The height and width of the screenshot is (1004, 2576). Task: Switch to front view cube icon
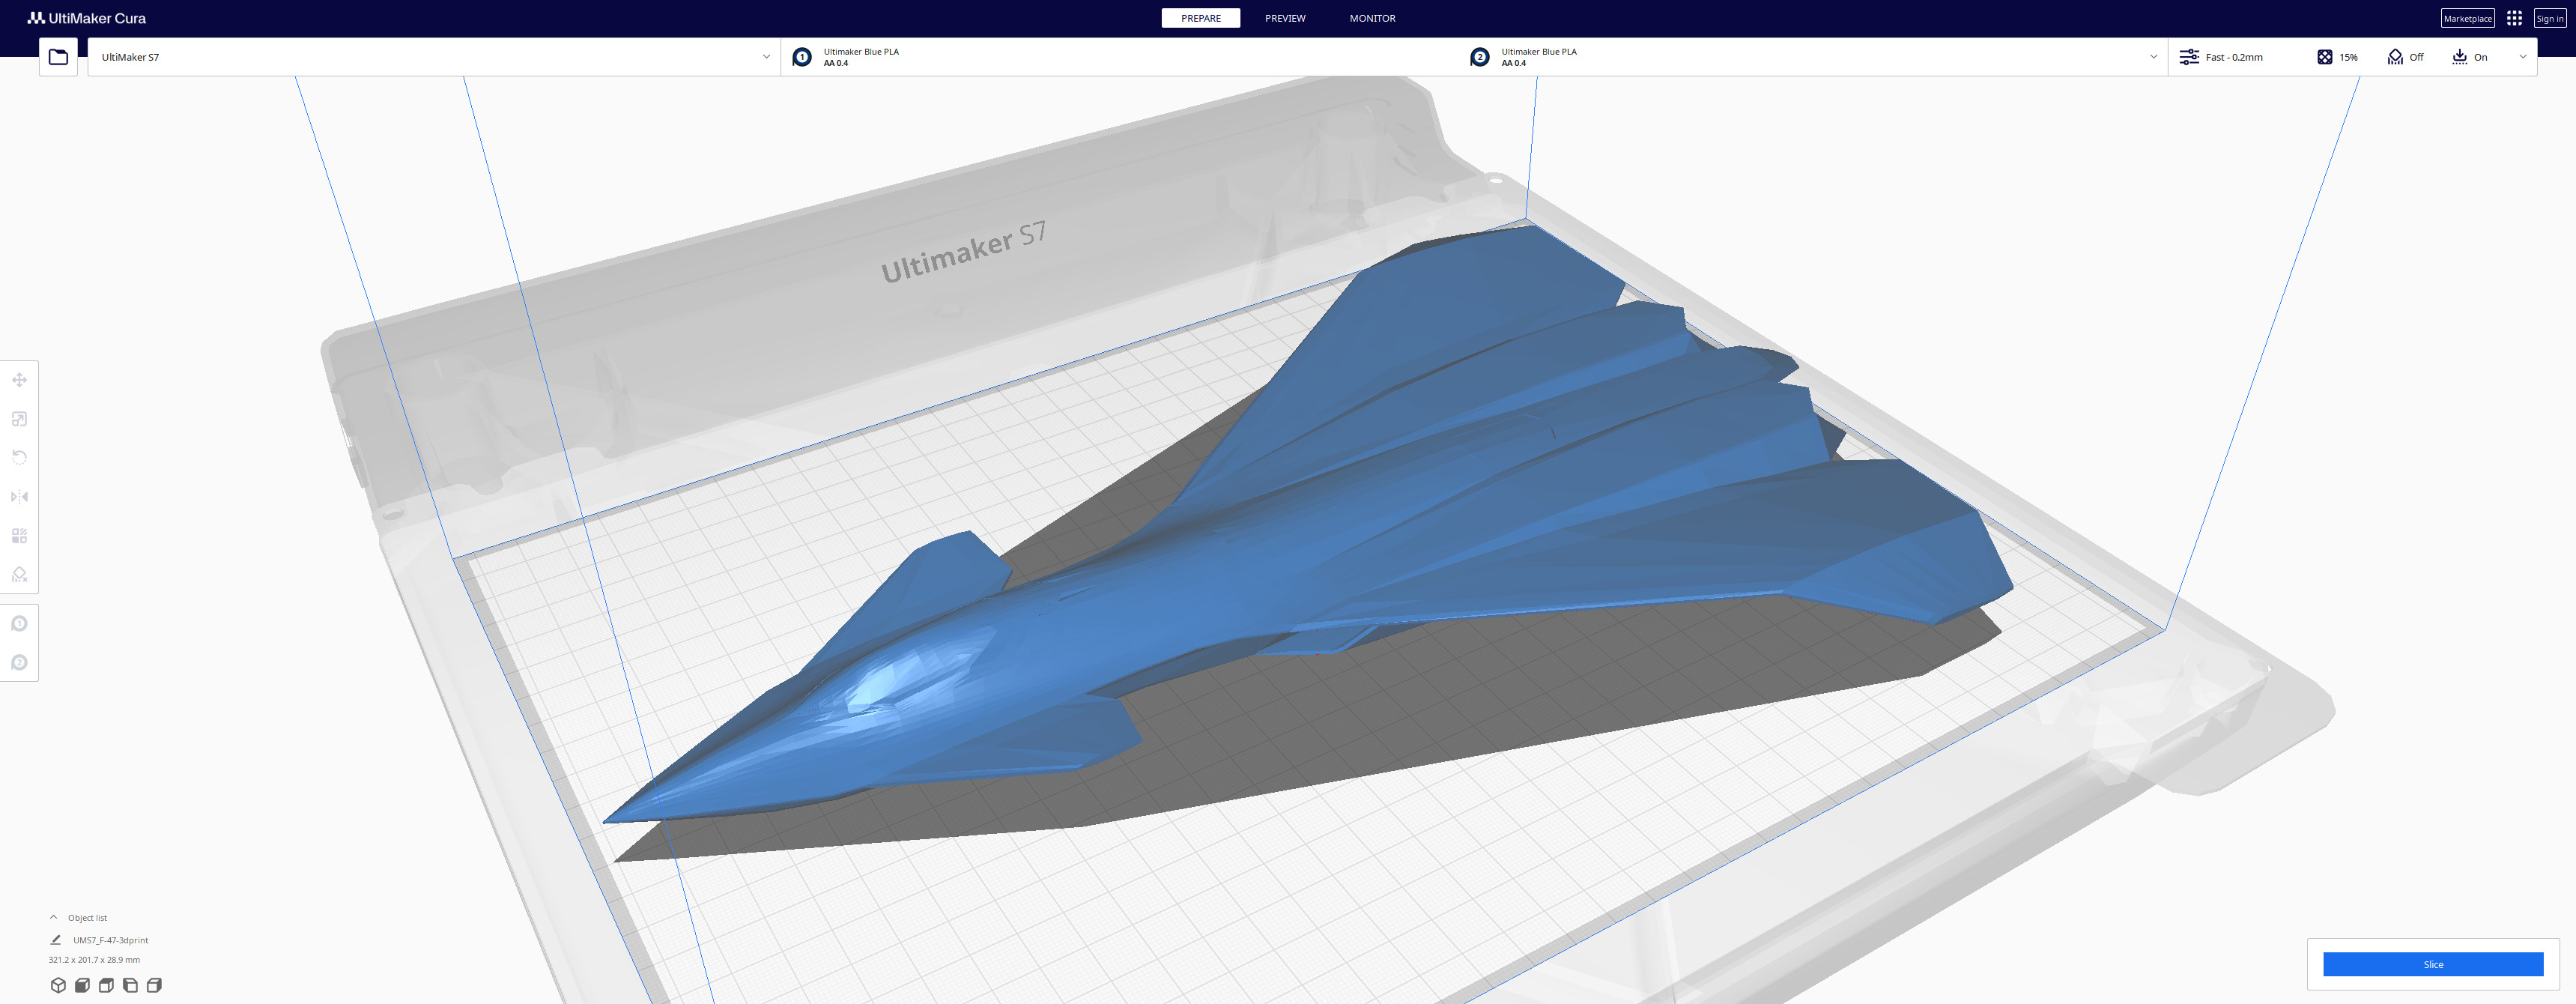pyautogui.click(x=82, y=985)
